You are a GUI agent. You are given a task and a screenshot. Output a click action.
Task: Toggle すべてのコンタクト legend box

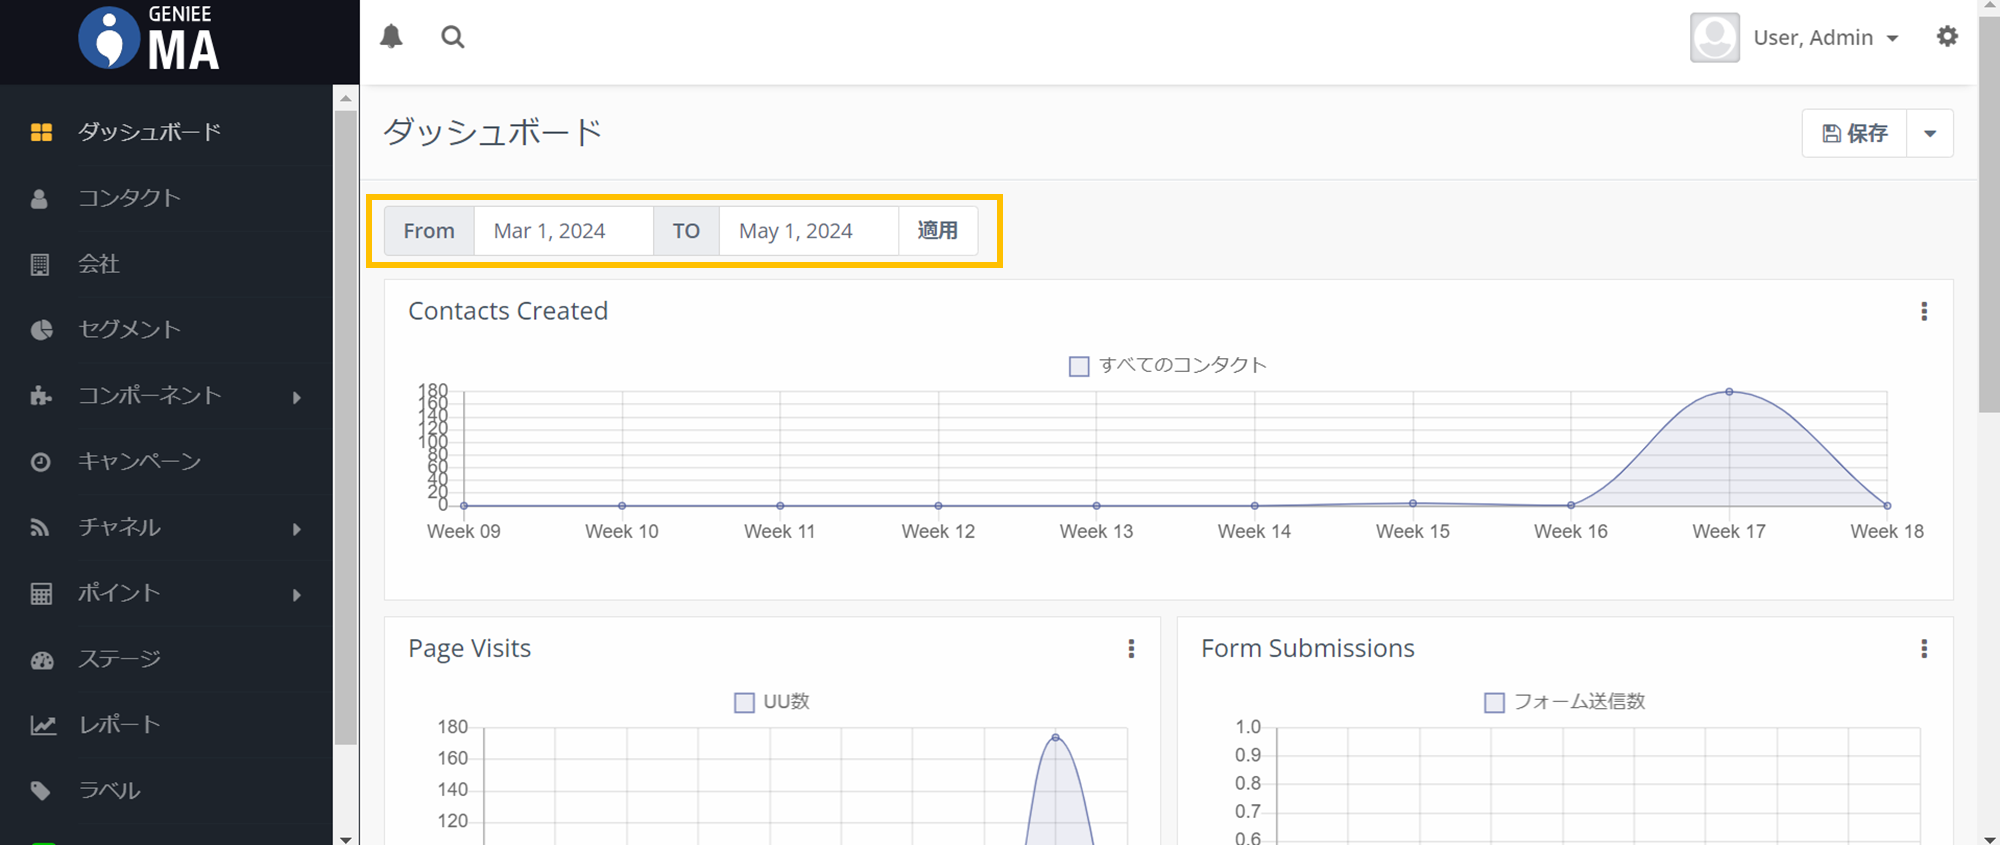1079,366
